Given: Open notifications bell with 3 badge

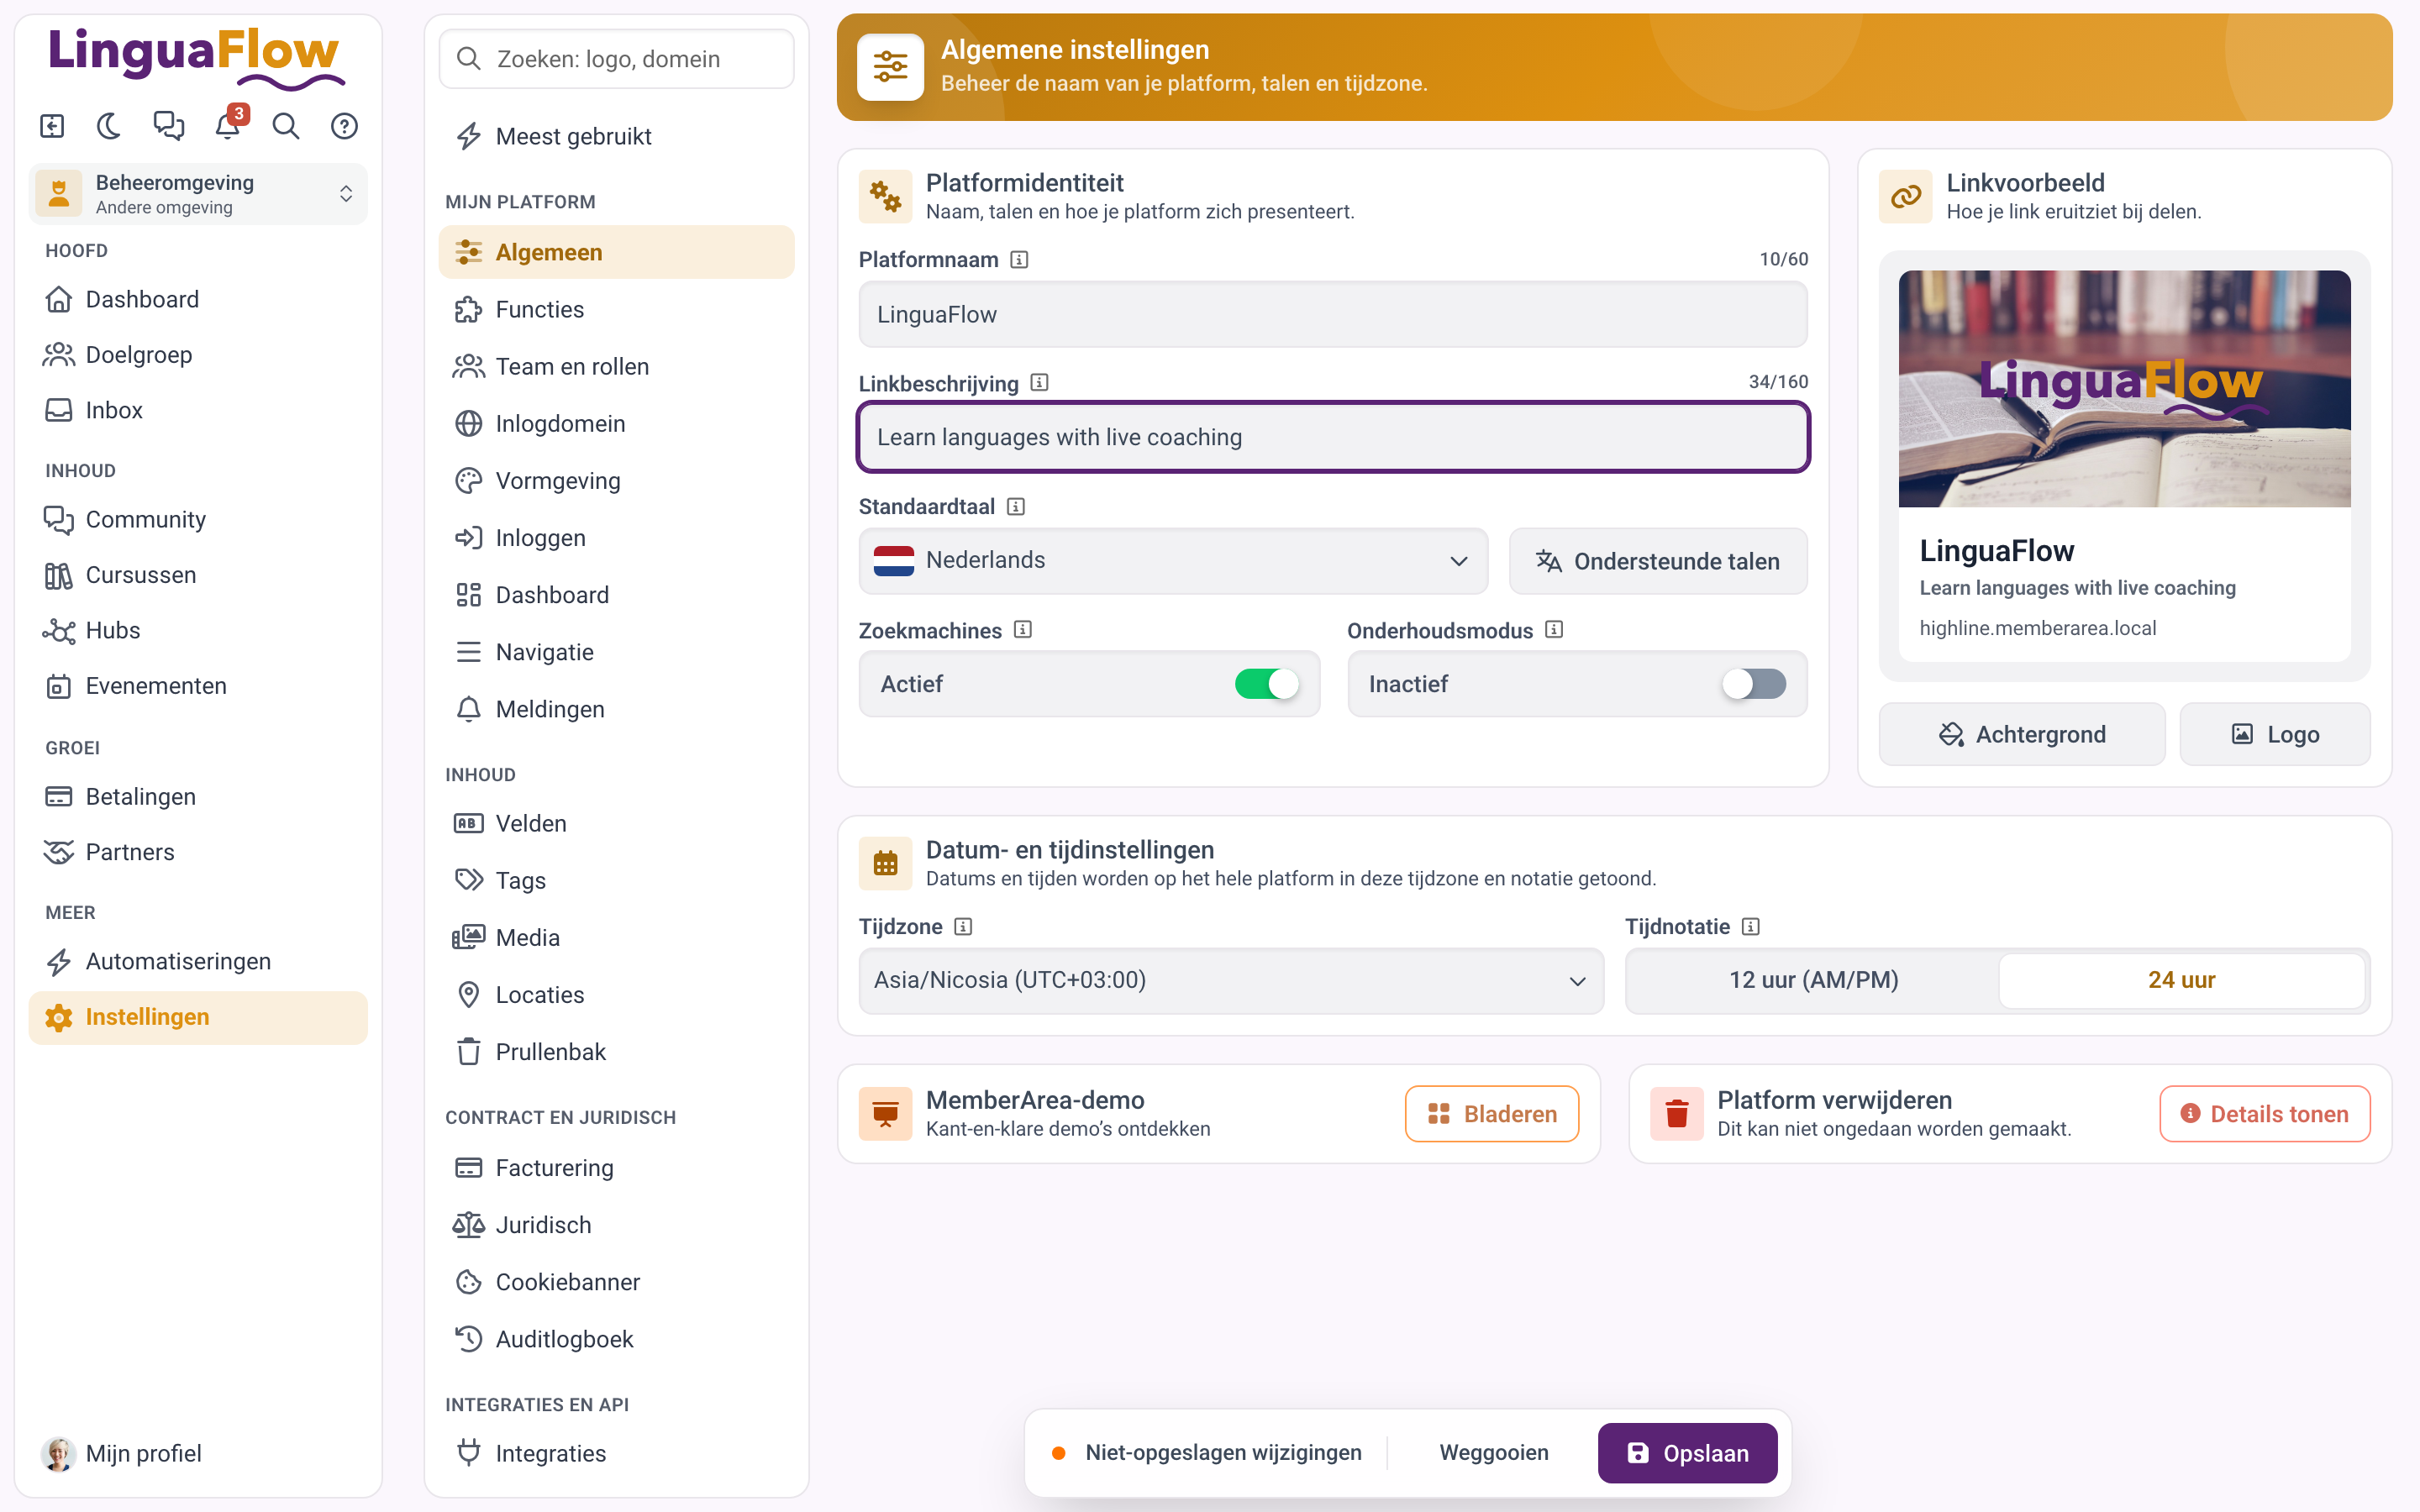Looking at the screenshot, I should tap(228, 126).
